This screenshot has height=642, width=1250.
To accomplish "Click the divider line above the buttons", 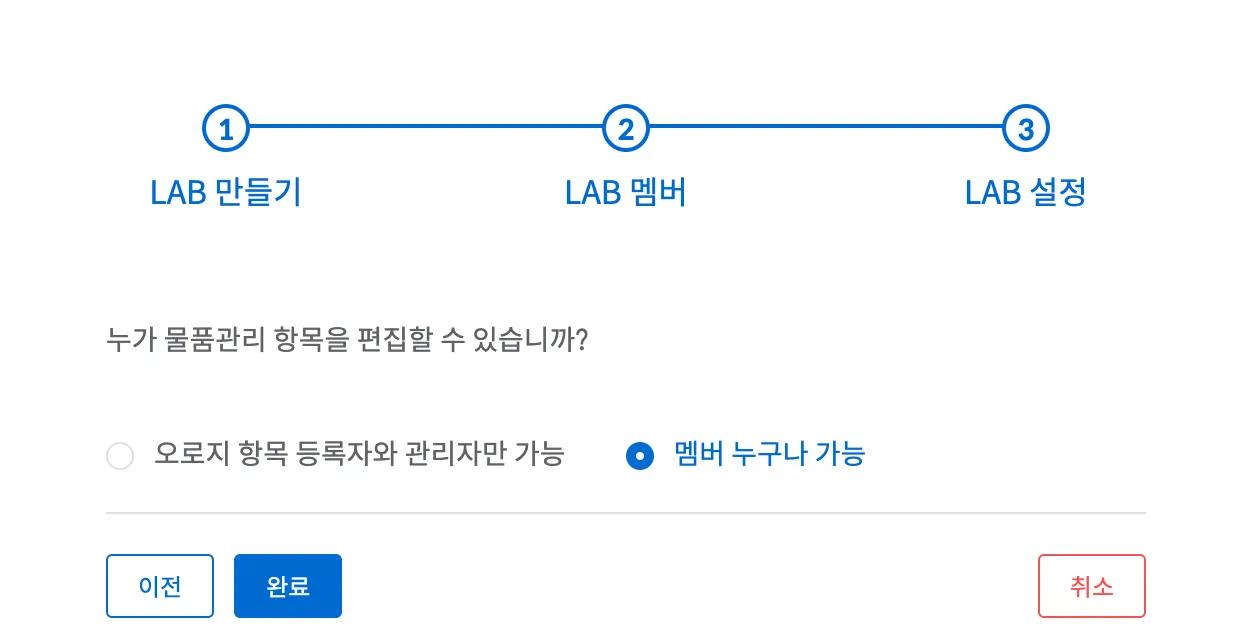I will point(626,513).
